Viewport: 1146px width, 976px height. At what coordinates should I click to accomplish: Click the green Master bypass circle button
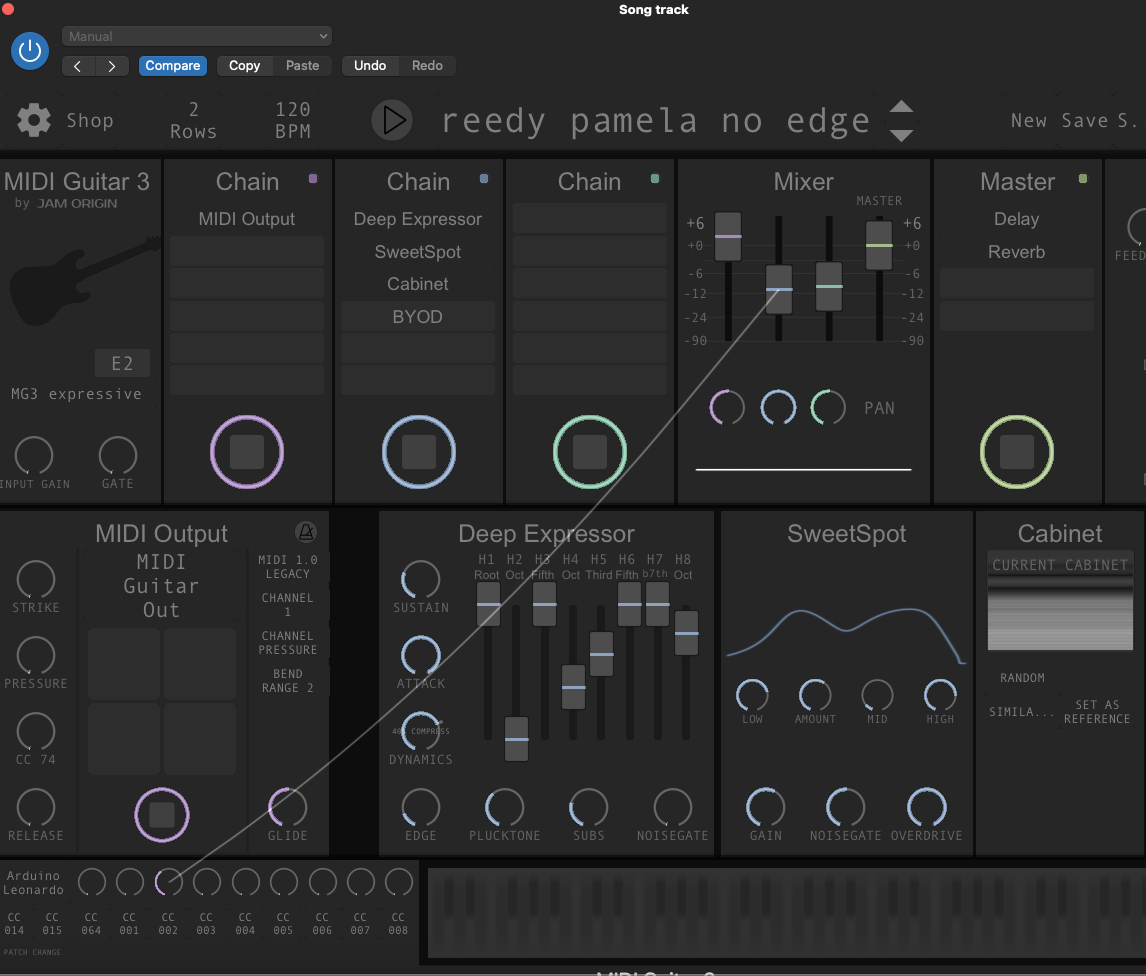click(1016, 452)
